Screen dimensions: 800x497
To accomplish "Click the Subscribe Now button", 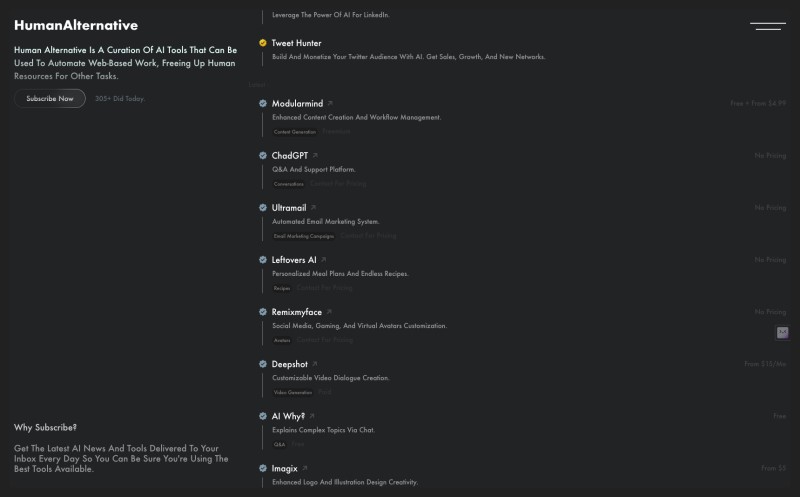I will 50,98.
